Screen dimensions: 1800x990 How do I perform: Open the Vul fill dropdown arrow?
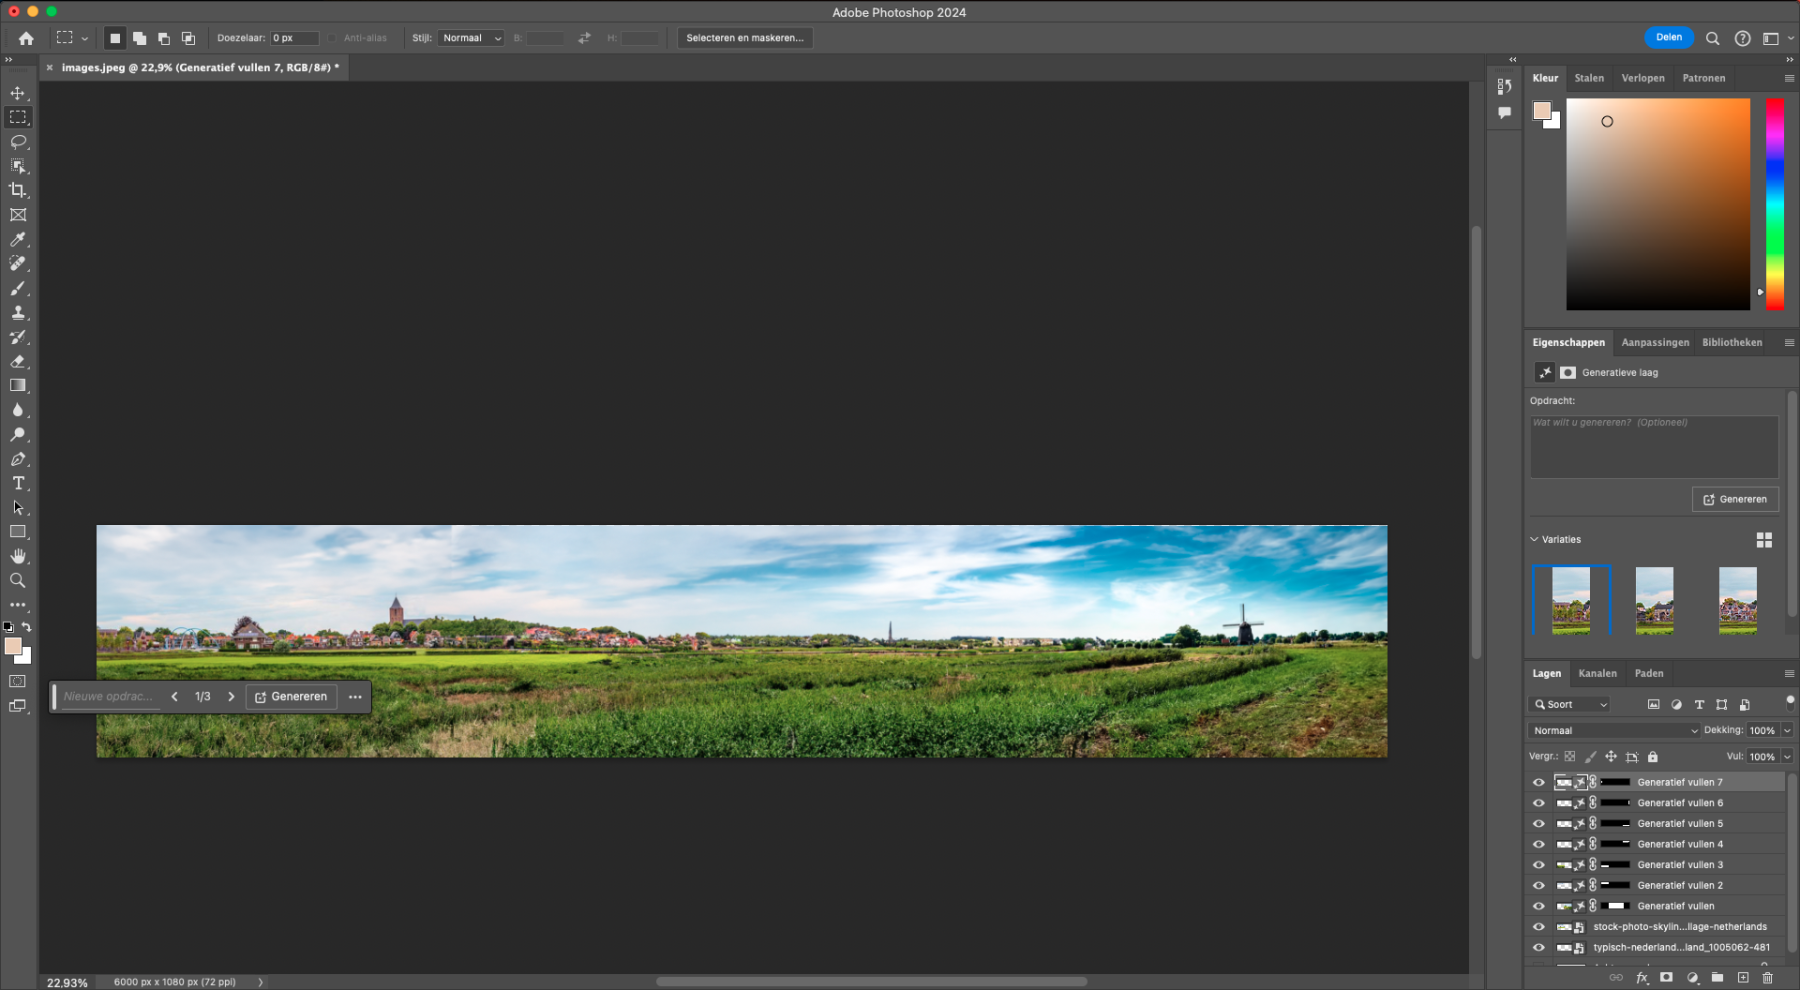(1787, 757)
